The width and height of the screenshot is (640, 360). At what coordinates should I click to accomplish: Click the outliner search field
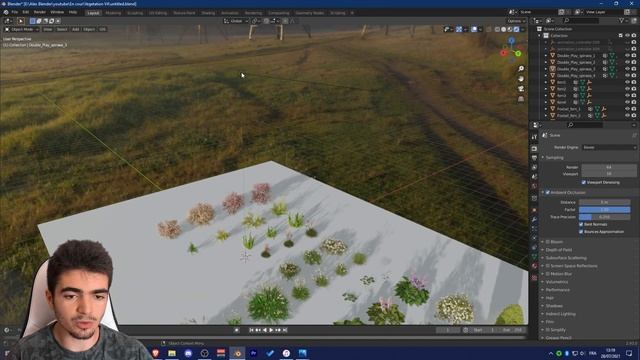click(582, 20)
